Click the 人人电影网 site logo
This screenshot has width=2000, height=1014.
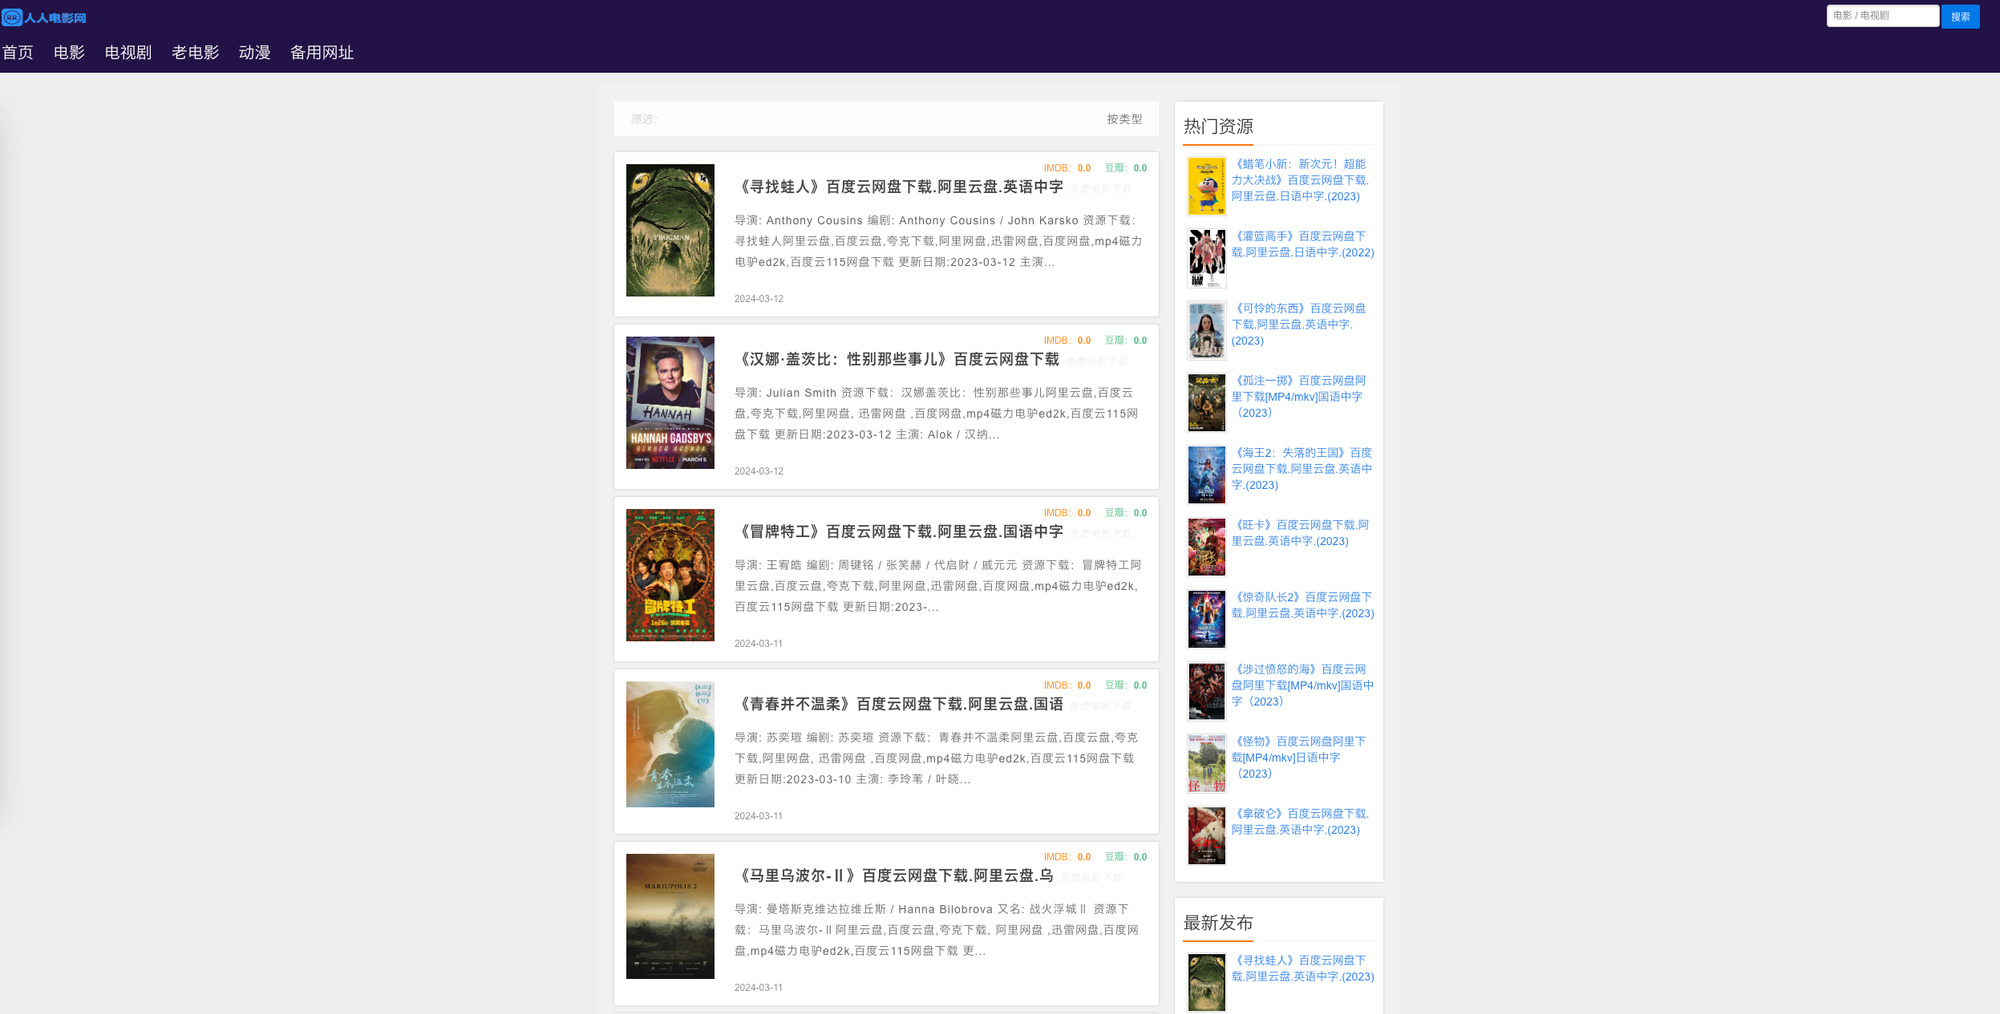(x=44, y=17)
